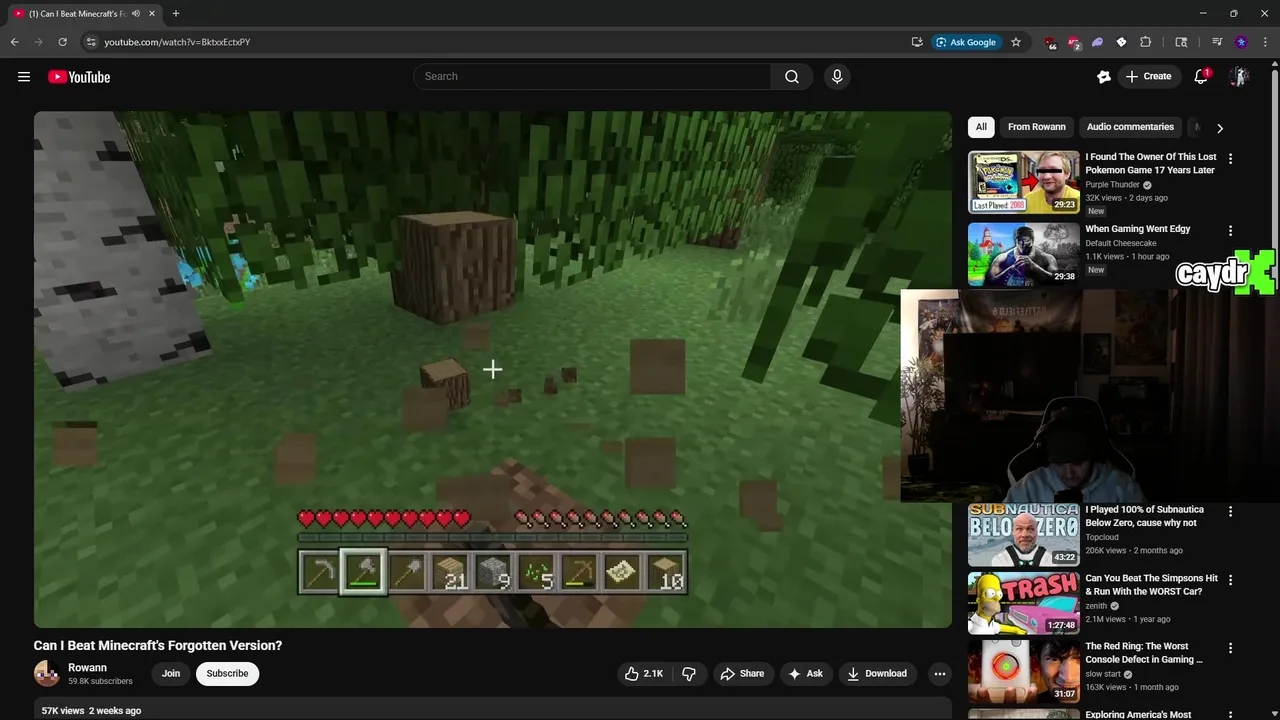Viewport: 1280px width, 720px height.
Task: Open the Extensions puzzle menu
Action: tap(1146, 42)
